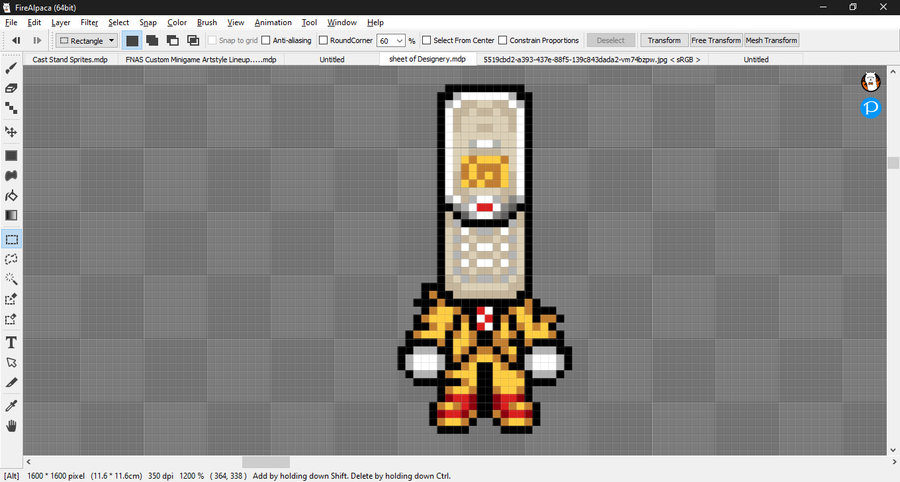This screenshot has width=900, height=482.
Task: Select the Divide/knife tool
Action: coord(11,383)
